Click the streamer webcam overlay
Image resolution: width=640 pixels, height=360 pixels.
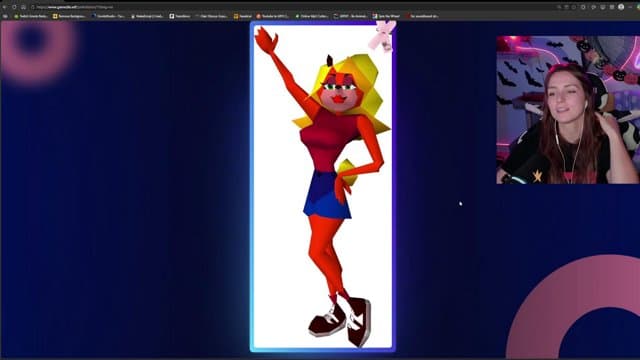click(568, 110)
